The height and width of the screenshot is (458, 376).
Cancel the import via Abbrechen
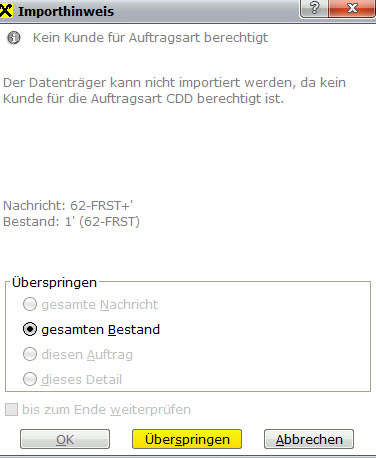click(x=309, y=439)
